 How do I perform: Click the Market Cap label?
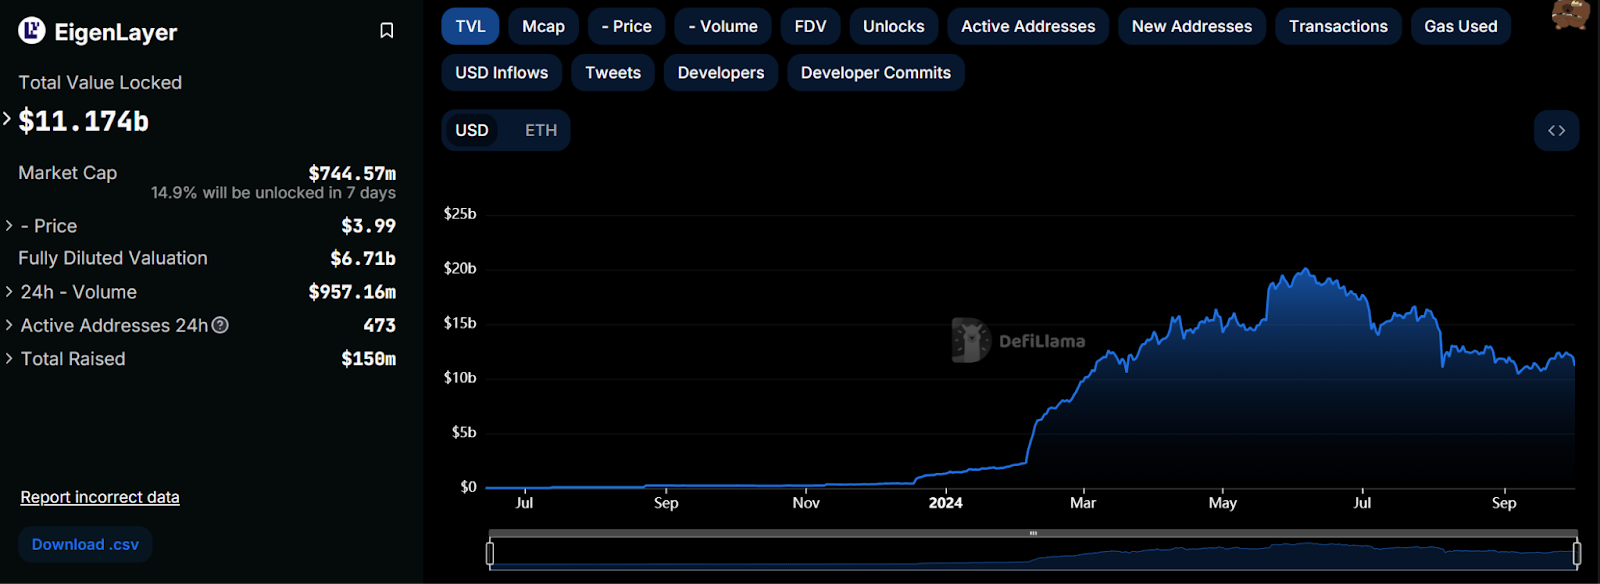pos(68,173)
